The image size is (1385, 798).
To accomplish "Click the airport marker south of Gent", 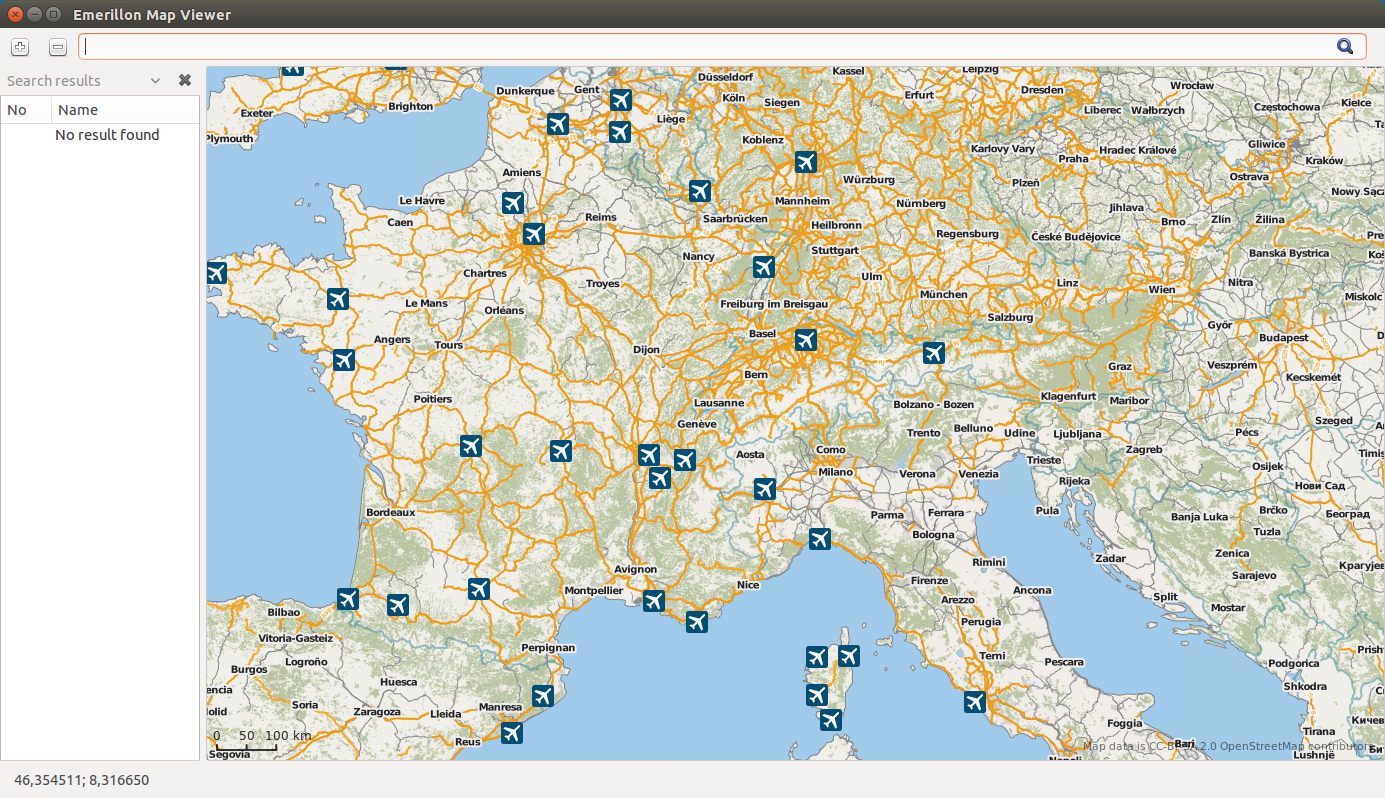I will tap(558, 124).
